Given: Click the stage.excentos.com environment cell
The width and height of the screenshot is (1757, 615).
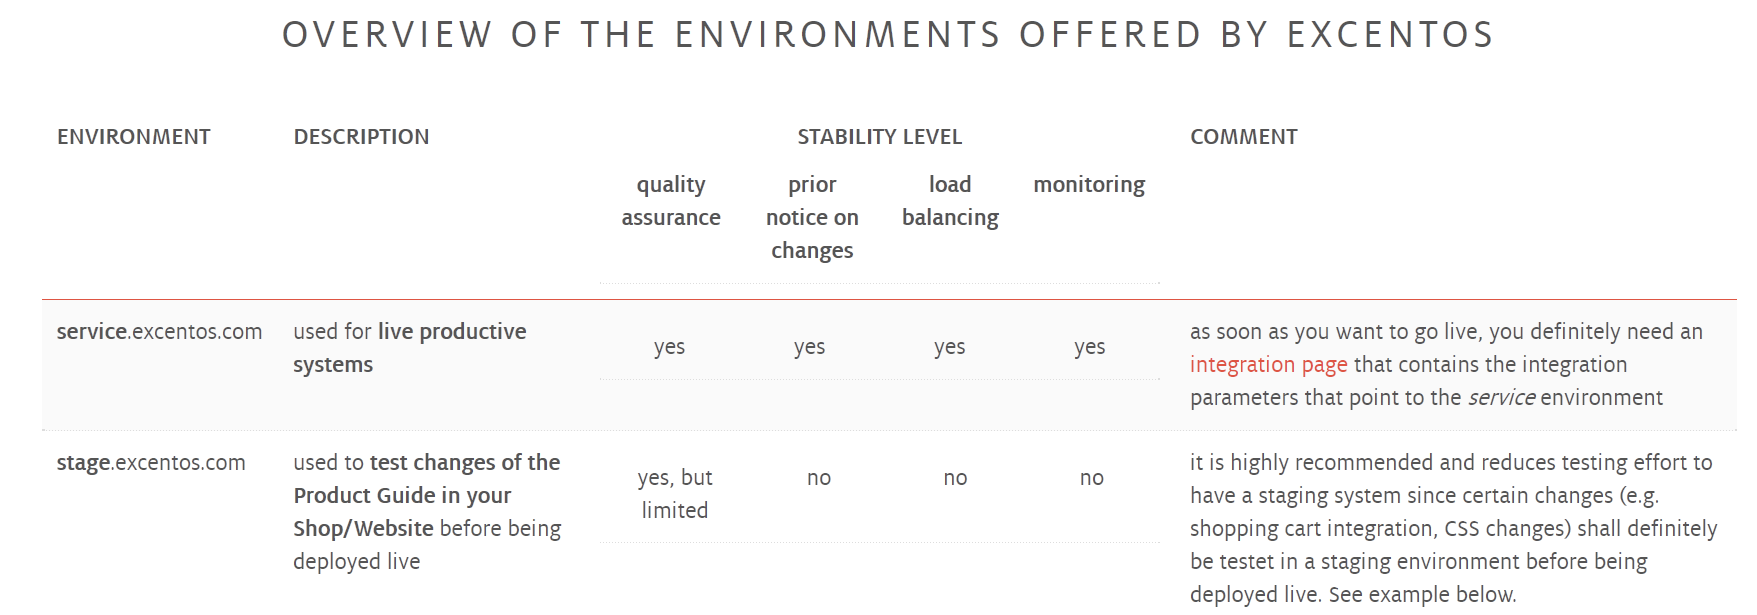Looking at the screenshot, I should click(x=151, y=463).
